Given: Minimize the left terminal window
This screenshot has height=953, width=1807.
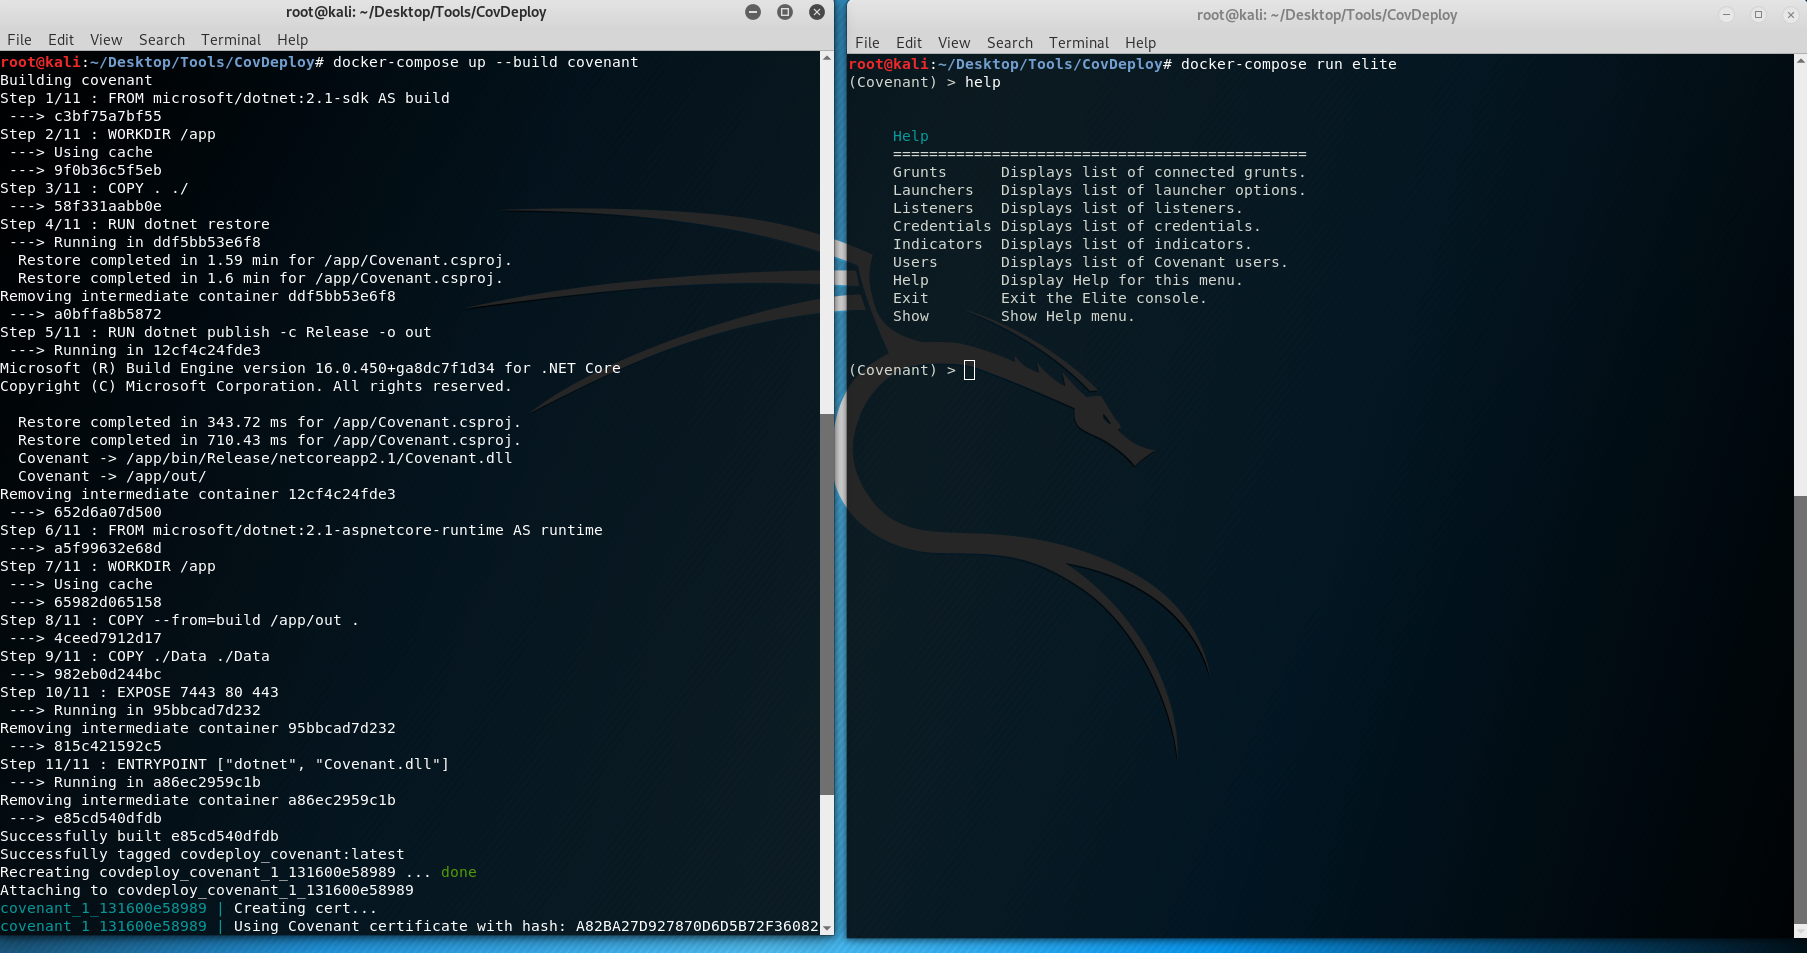Looking at the screenshot, I should click(753, 12).
